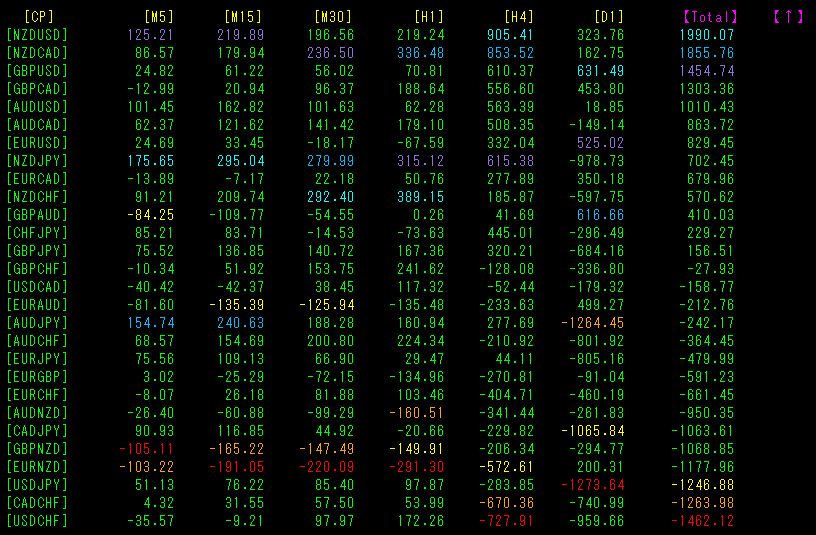Viewport: 816px width, 535px height.
Task: Click EURUSD D1 value 525.02
Action: pos(601,143)
